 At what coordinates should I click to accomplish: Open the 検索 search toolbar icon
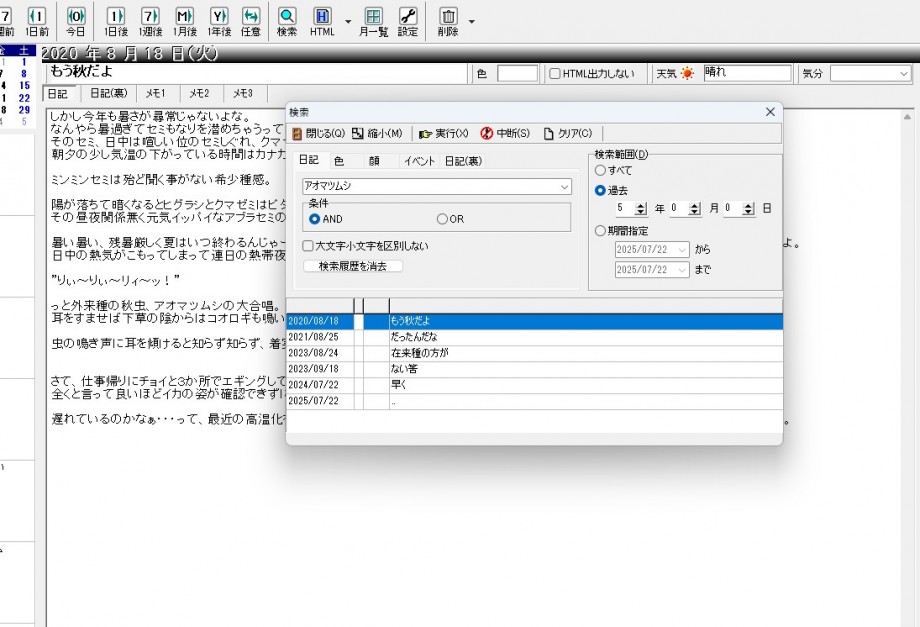click(287, 21)
